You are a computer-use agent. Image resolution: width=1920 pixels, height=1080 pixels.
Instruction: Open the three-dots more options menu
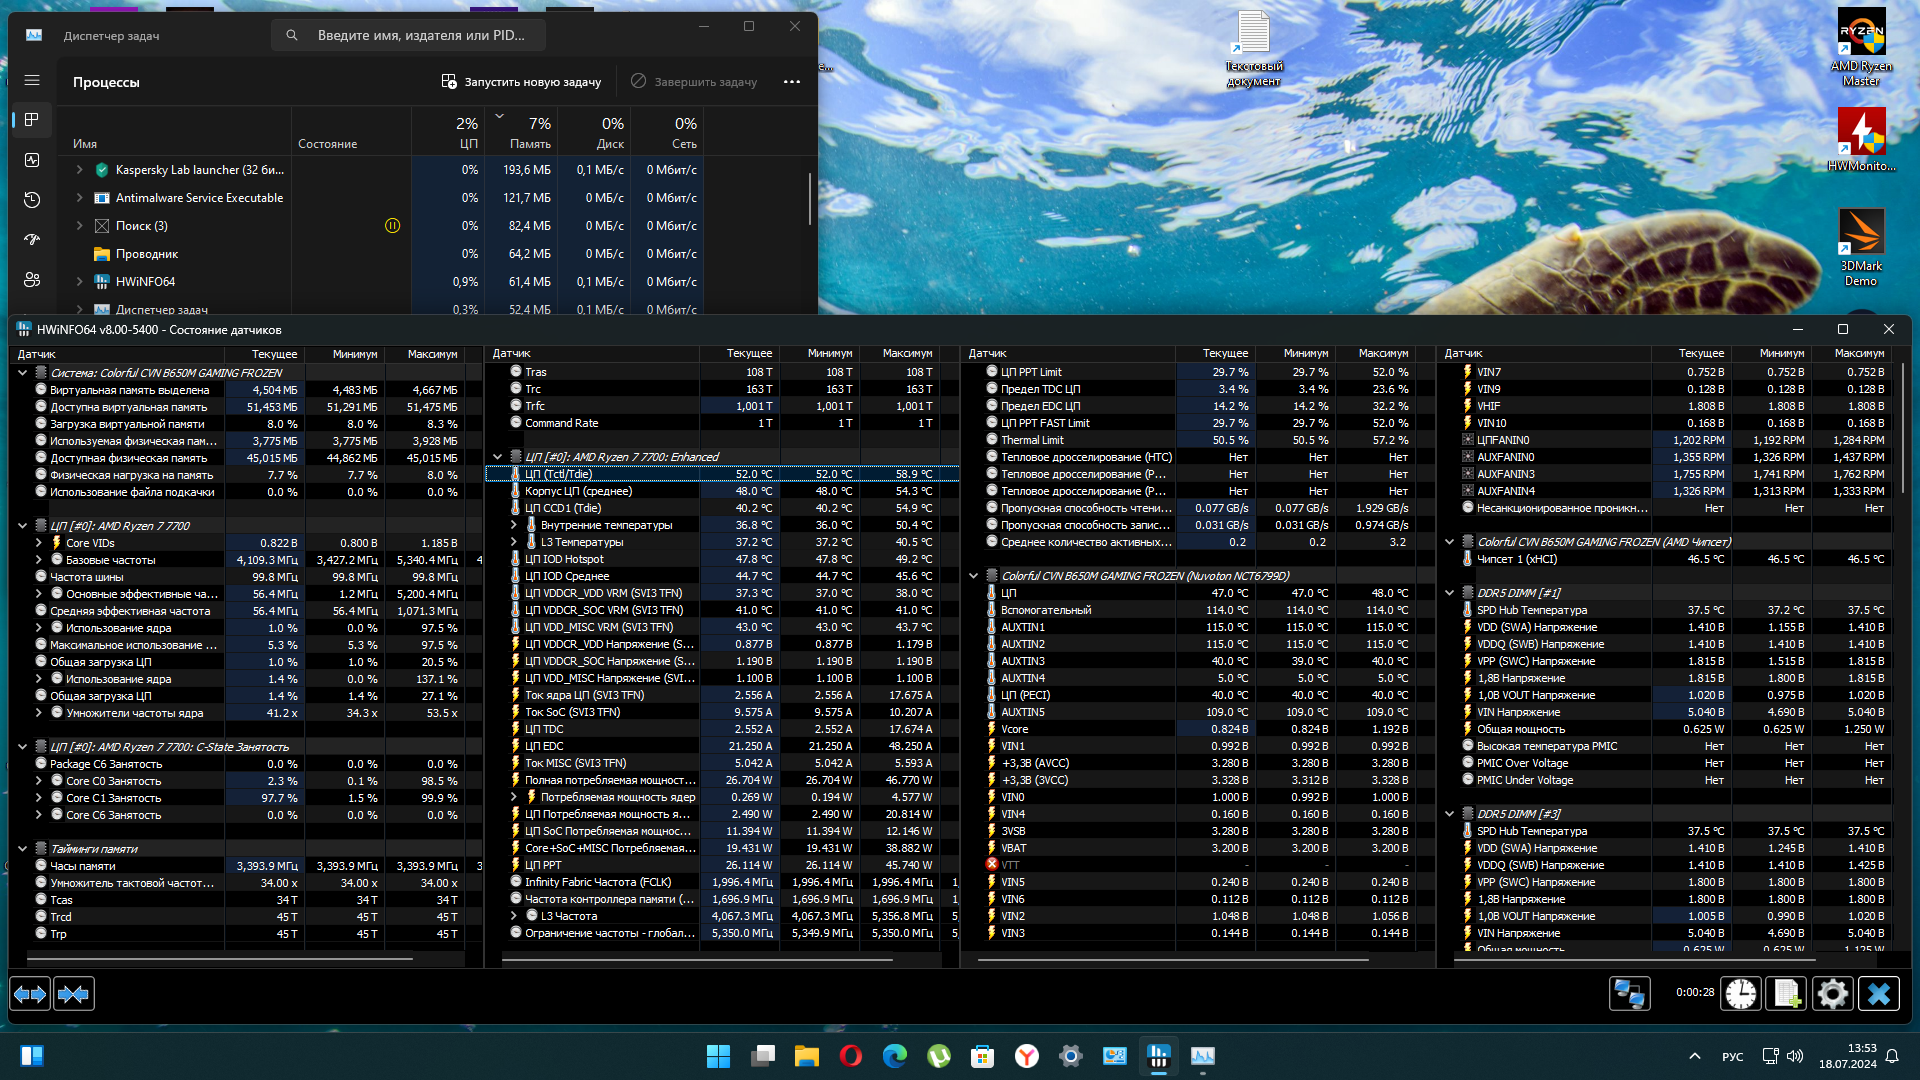pos(792,82)
